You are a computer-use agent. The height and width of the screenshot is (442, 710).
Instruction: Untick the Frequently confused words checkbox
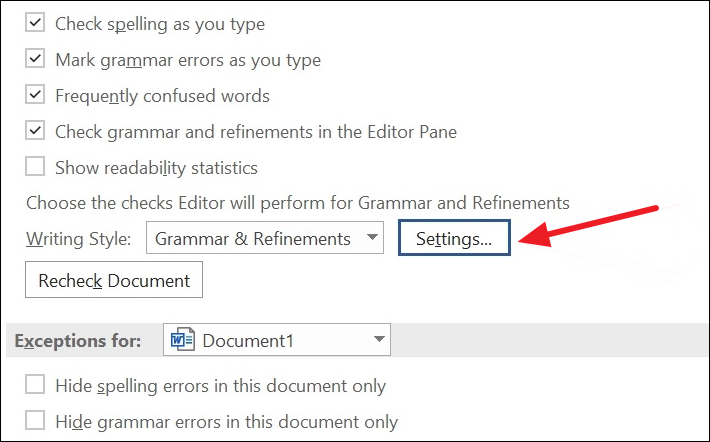point(35,95)
